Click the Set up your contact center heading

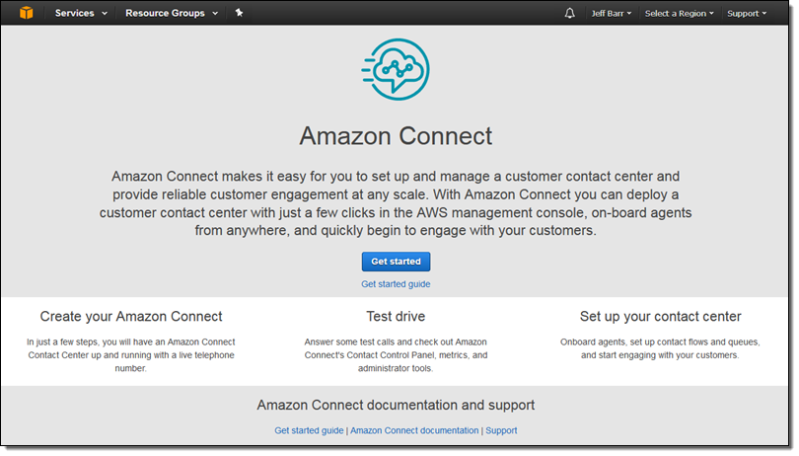[x=660, y=316]
